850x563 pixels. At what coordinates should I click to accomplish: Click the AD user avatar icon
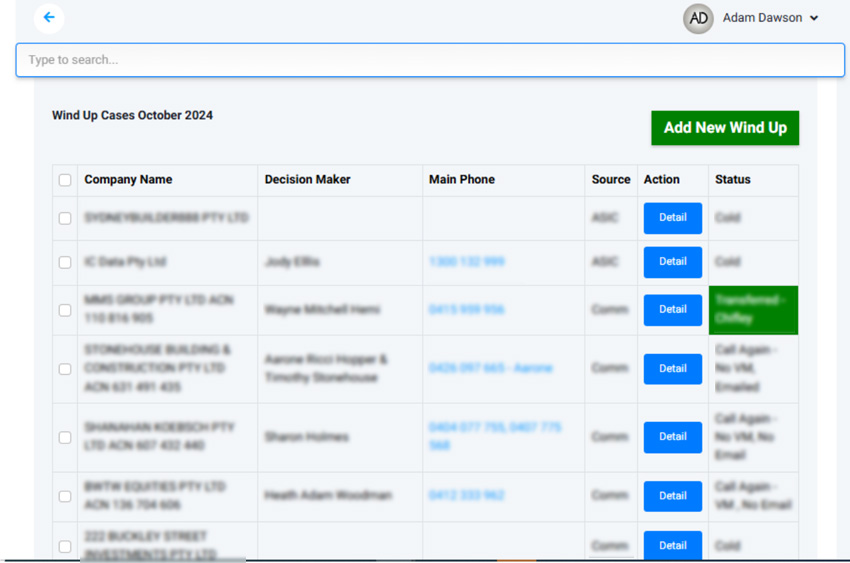tap(698, 18)
